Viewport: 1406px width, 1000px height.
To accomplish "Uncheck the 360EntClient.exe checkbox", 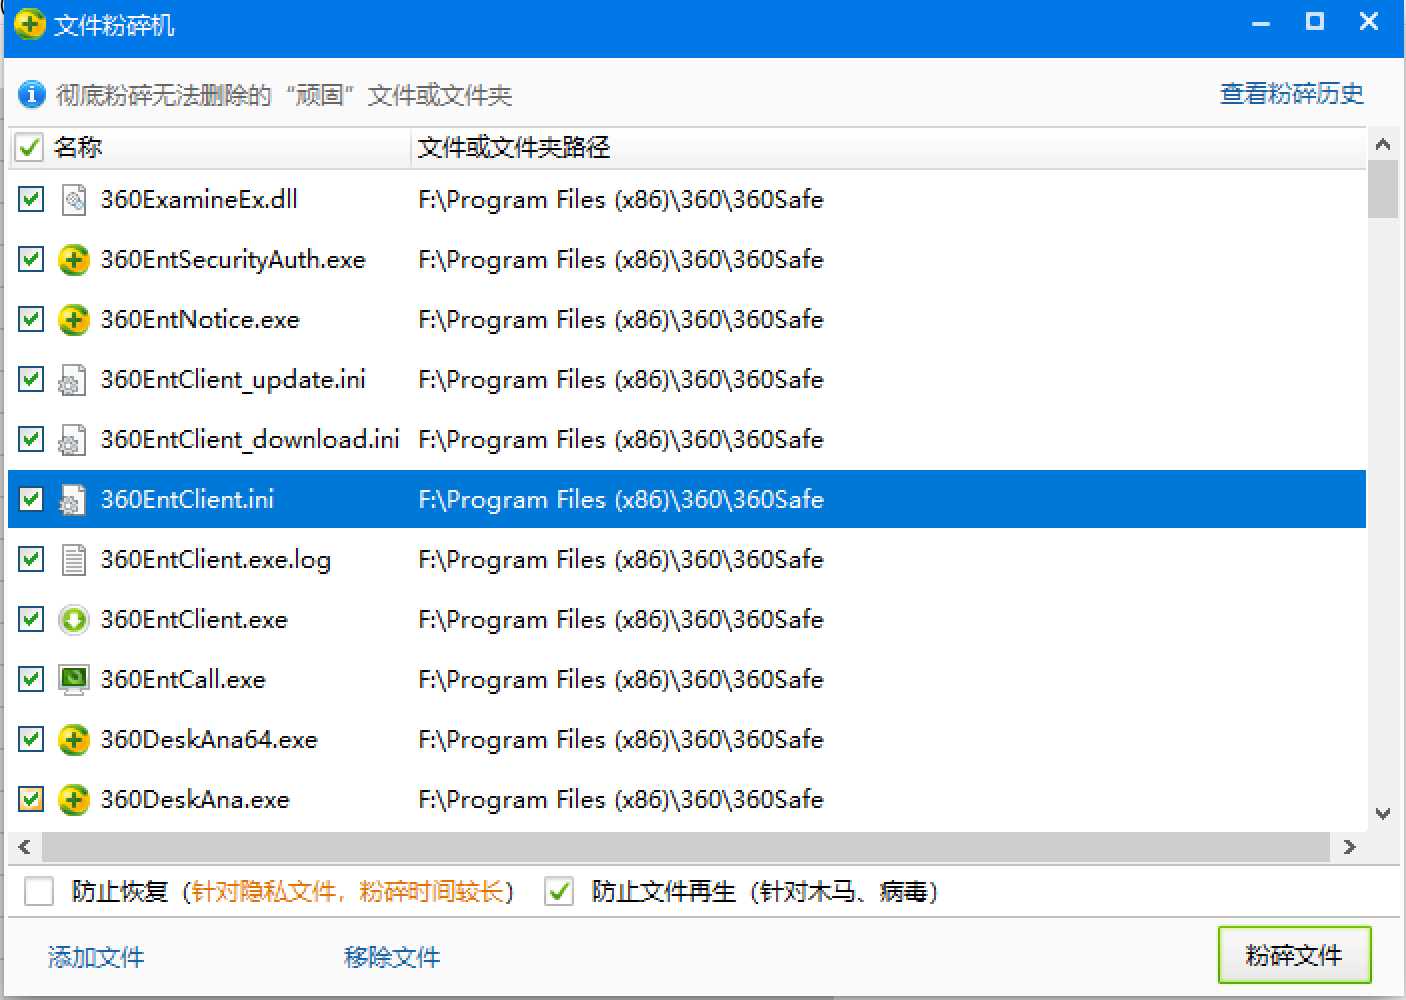I will (x=31, y=619).
